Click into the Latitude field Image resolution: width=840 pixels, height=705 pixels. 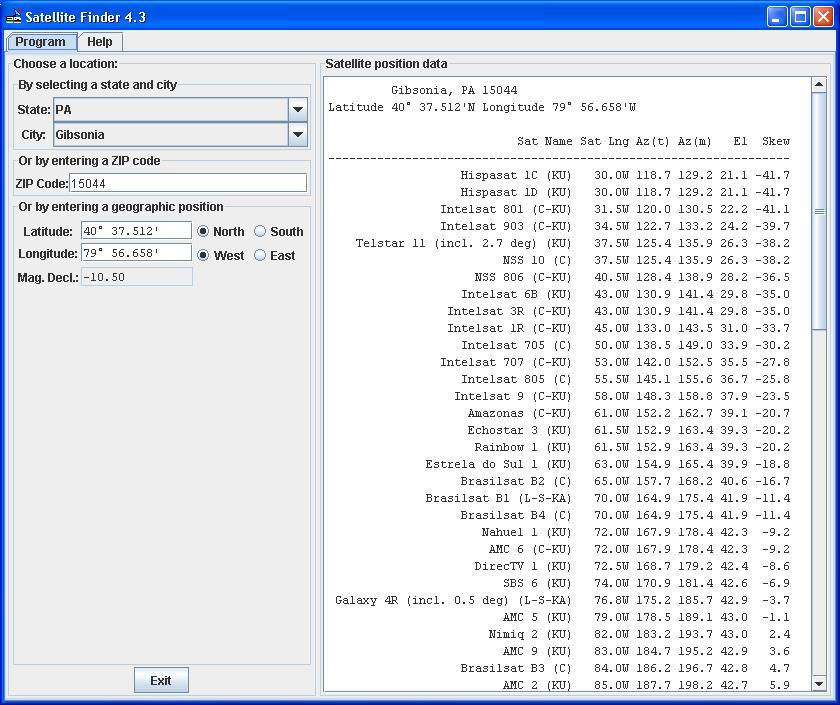click(136, 231)
